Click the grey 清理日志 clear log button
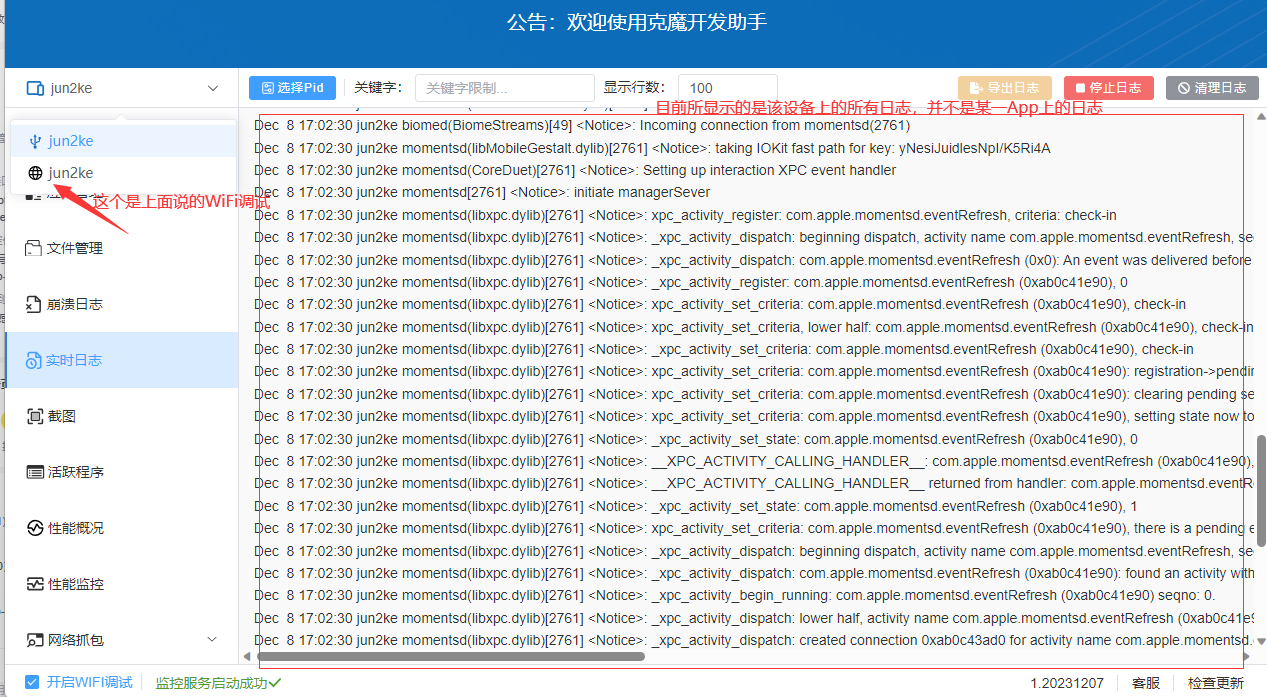The height and width of the screenshot is (697, 1267). [x=1212, y=88]
